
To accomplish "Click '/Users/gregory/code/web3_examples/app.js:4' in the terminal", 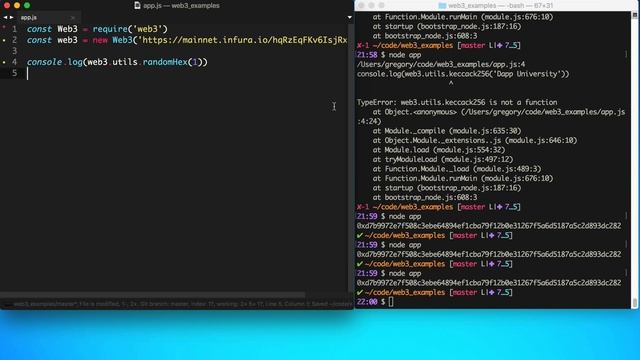I will point(441,64).
